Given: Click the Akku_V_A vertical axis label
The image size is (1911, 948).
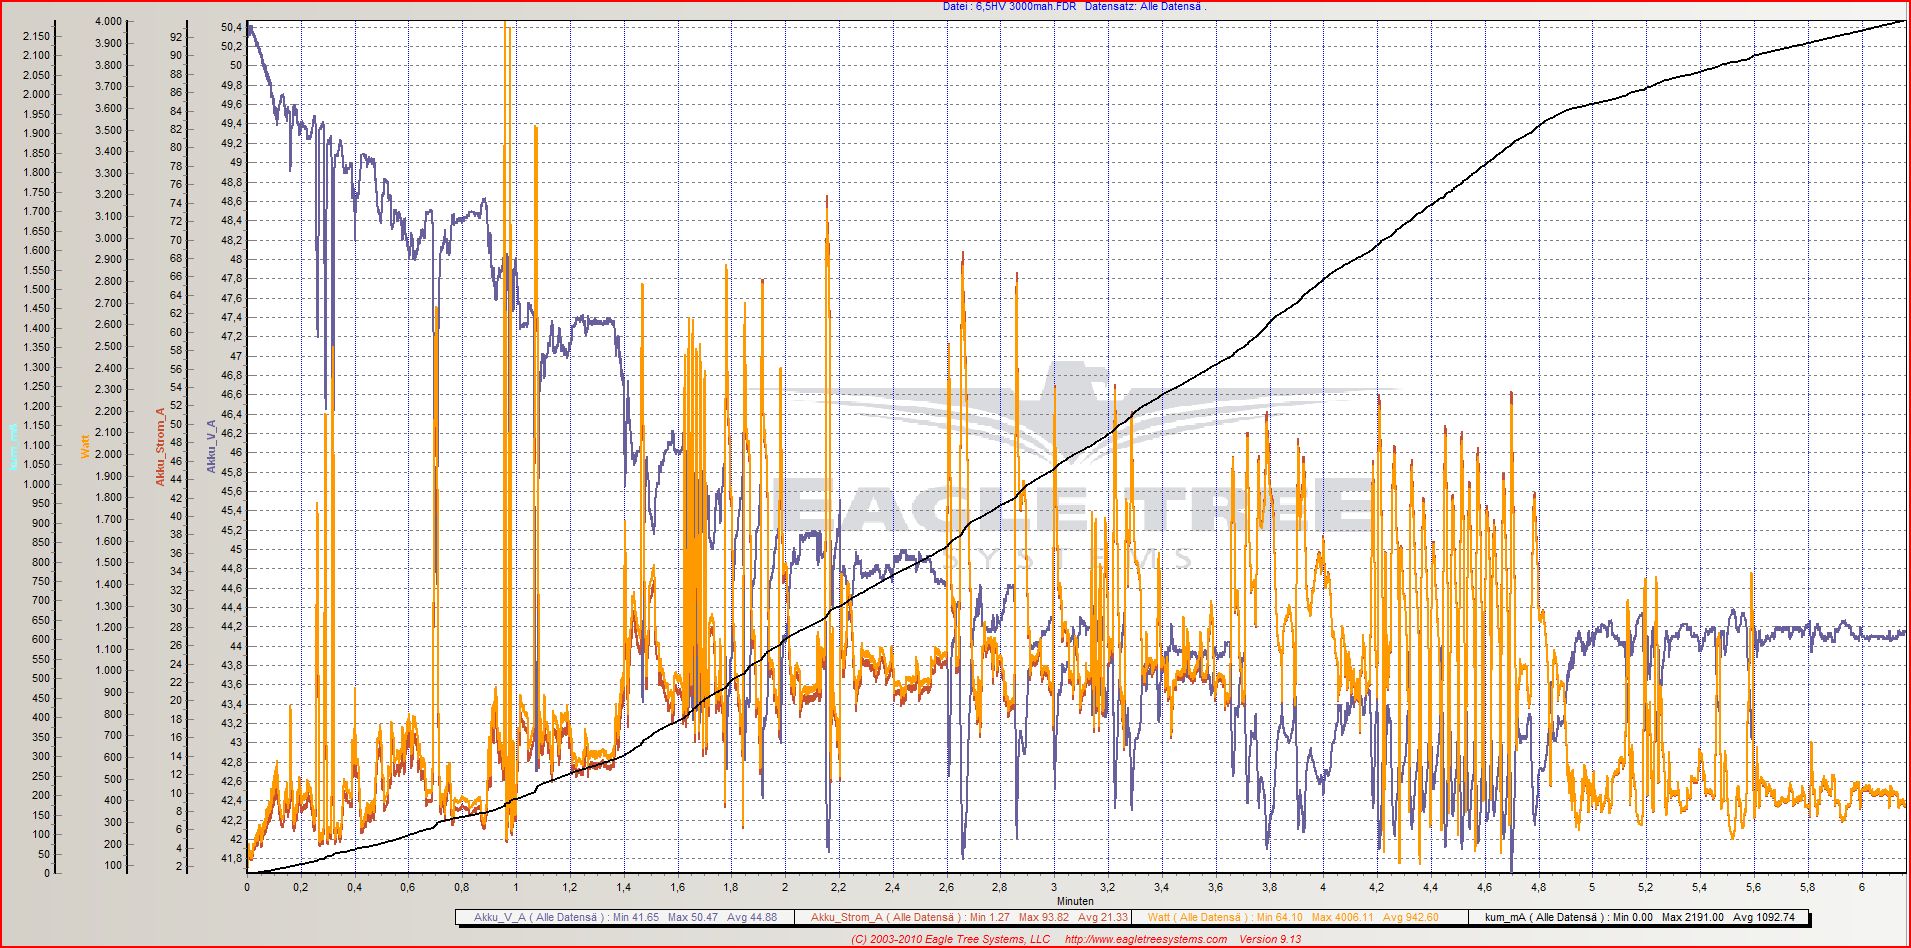Looking at the screenshot, I should tap(211, 446).
